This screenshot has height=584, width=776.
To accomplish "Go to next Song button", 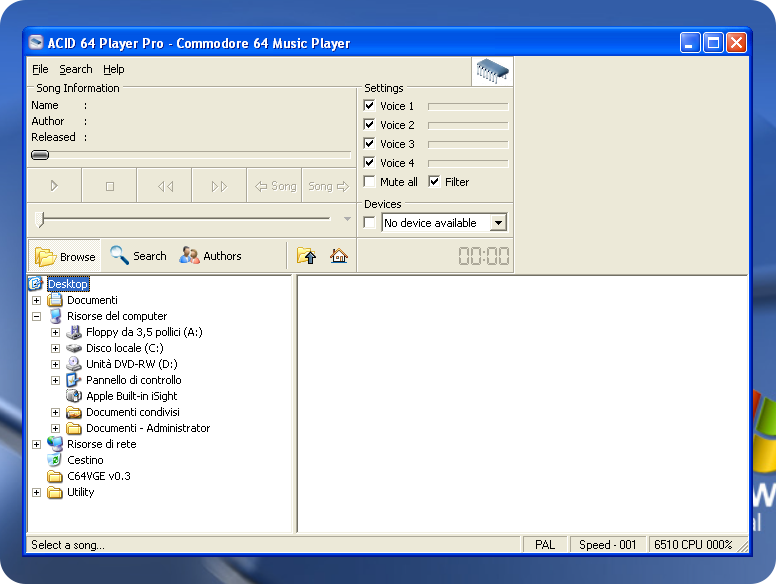I will tap(329, 186).
